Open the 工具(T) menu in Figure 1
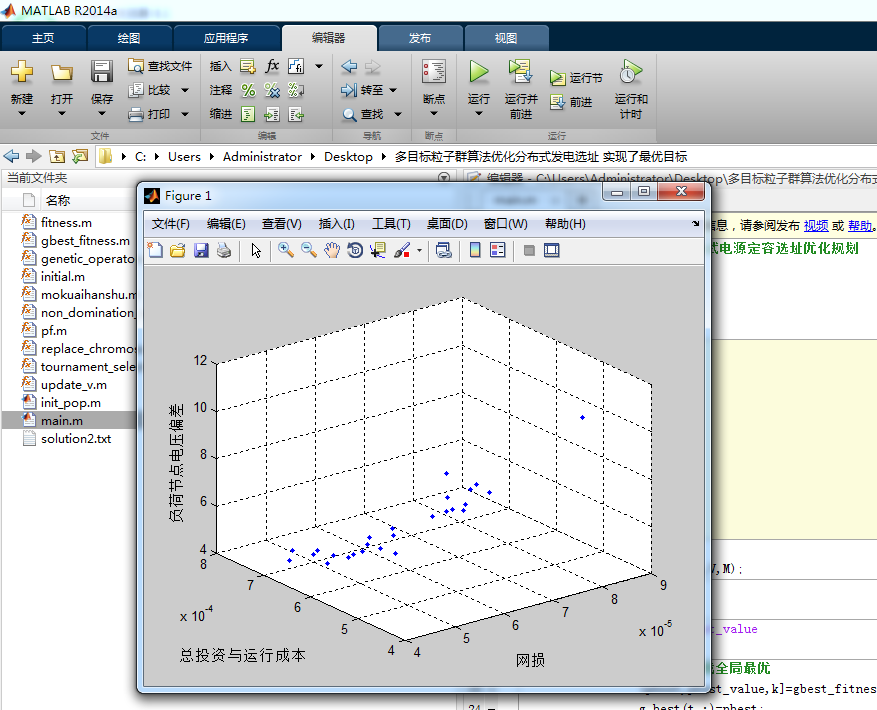 coord(392,224)
